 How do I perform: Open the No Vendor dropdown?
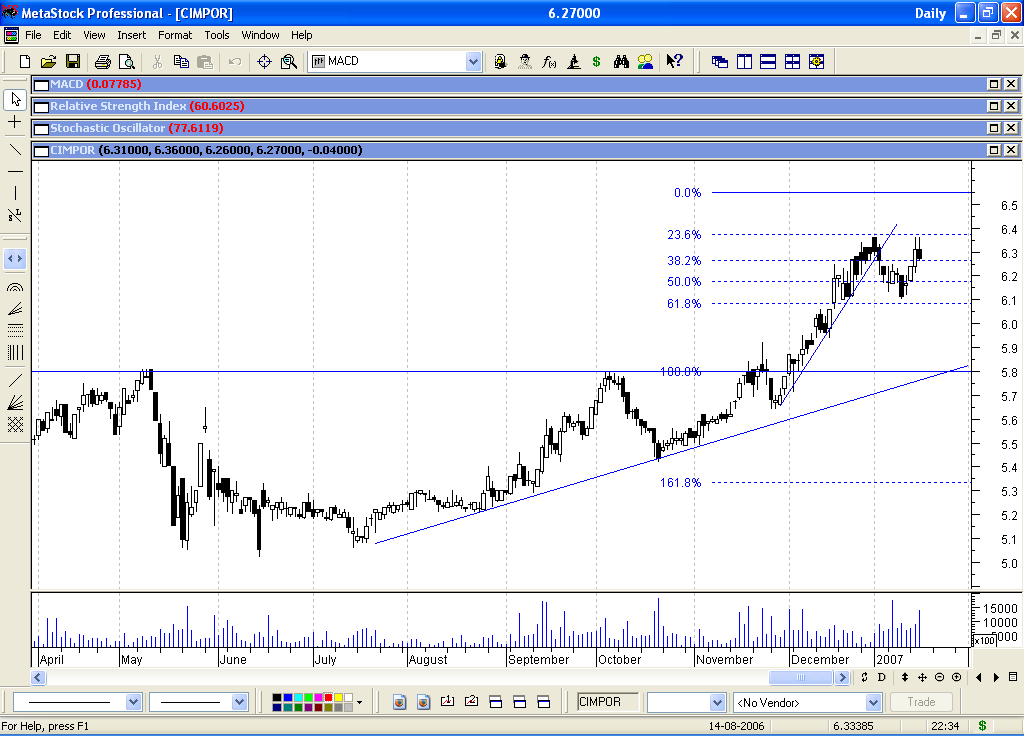coord(874,703)
